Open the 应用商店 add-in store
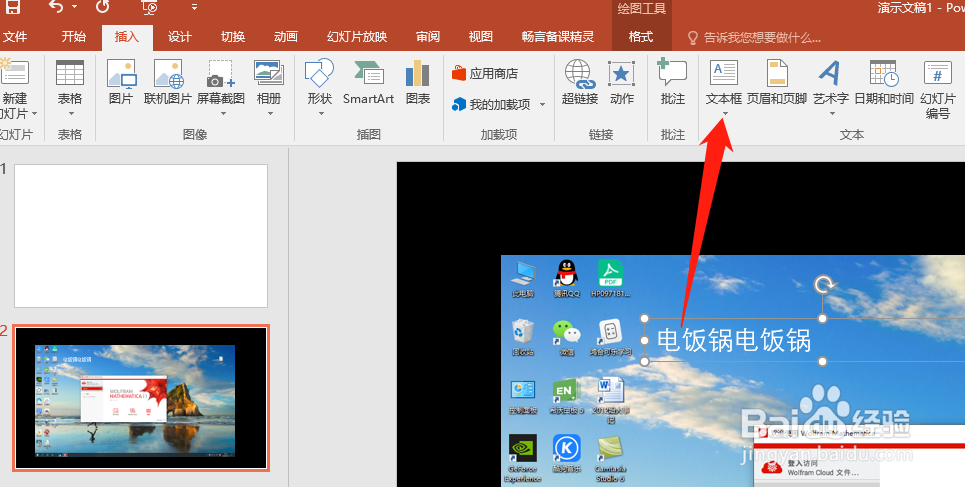Viewport: 965px width, 487px height. (485, 73)
